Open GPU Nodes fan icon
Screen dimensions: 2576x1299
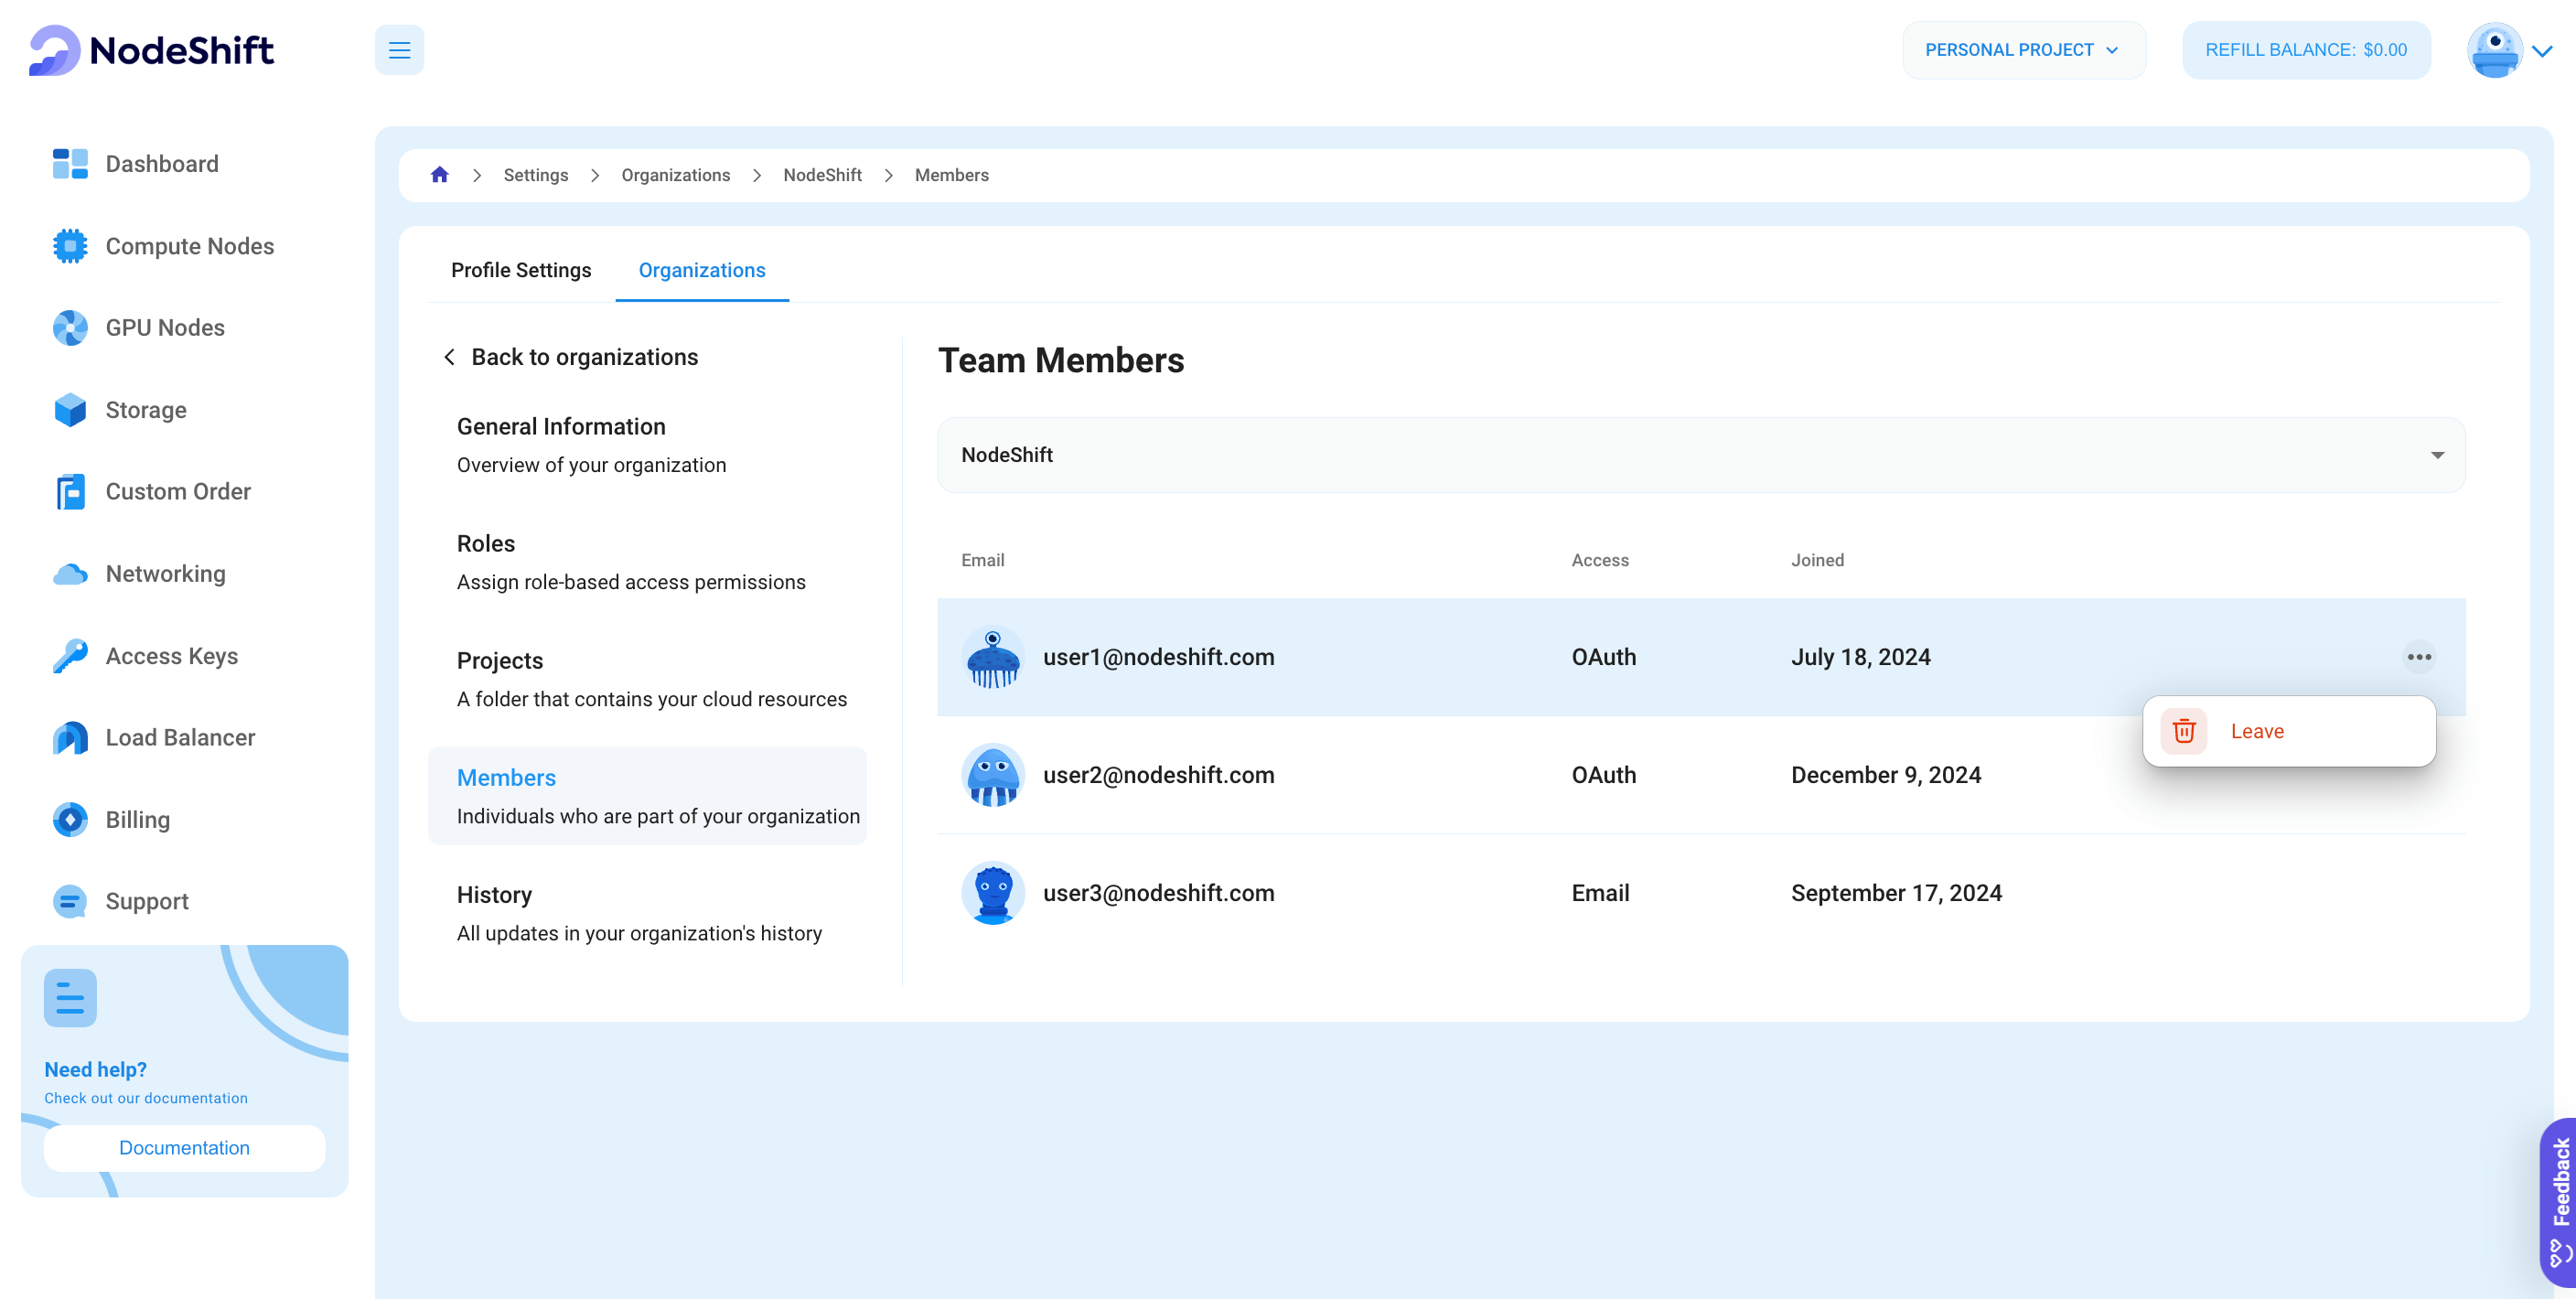pyautogui.click(x=70, y=328)
